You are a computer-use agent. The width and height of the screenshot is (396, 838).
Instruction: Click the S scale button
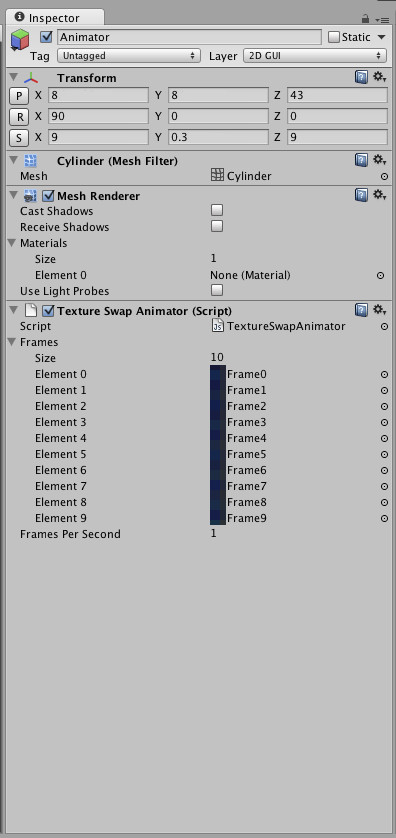(19, 138)
